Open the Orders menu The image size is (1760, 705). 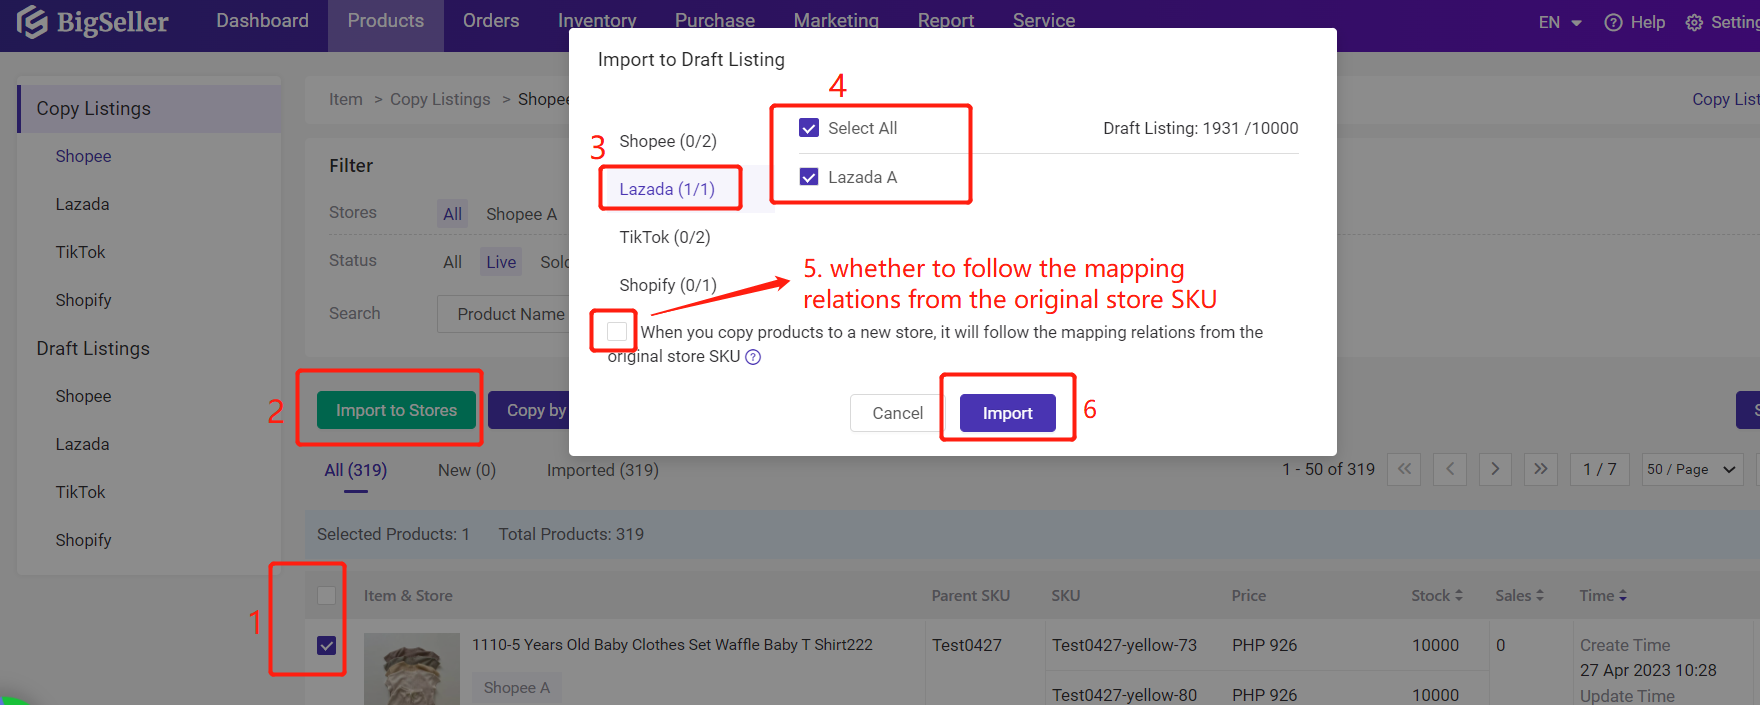[x=490, y=21]
